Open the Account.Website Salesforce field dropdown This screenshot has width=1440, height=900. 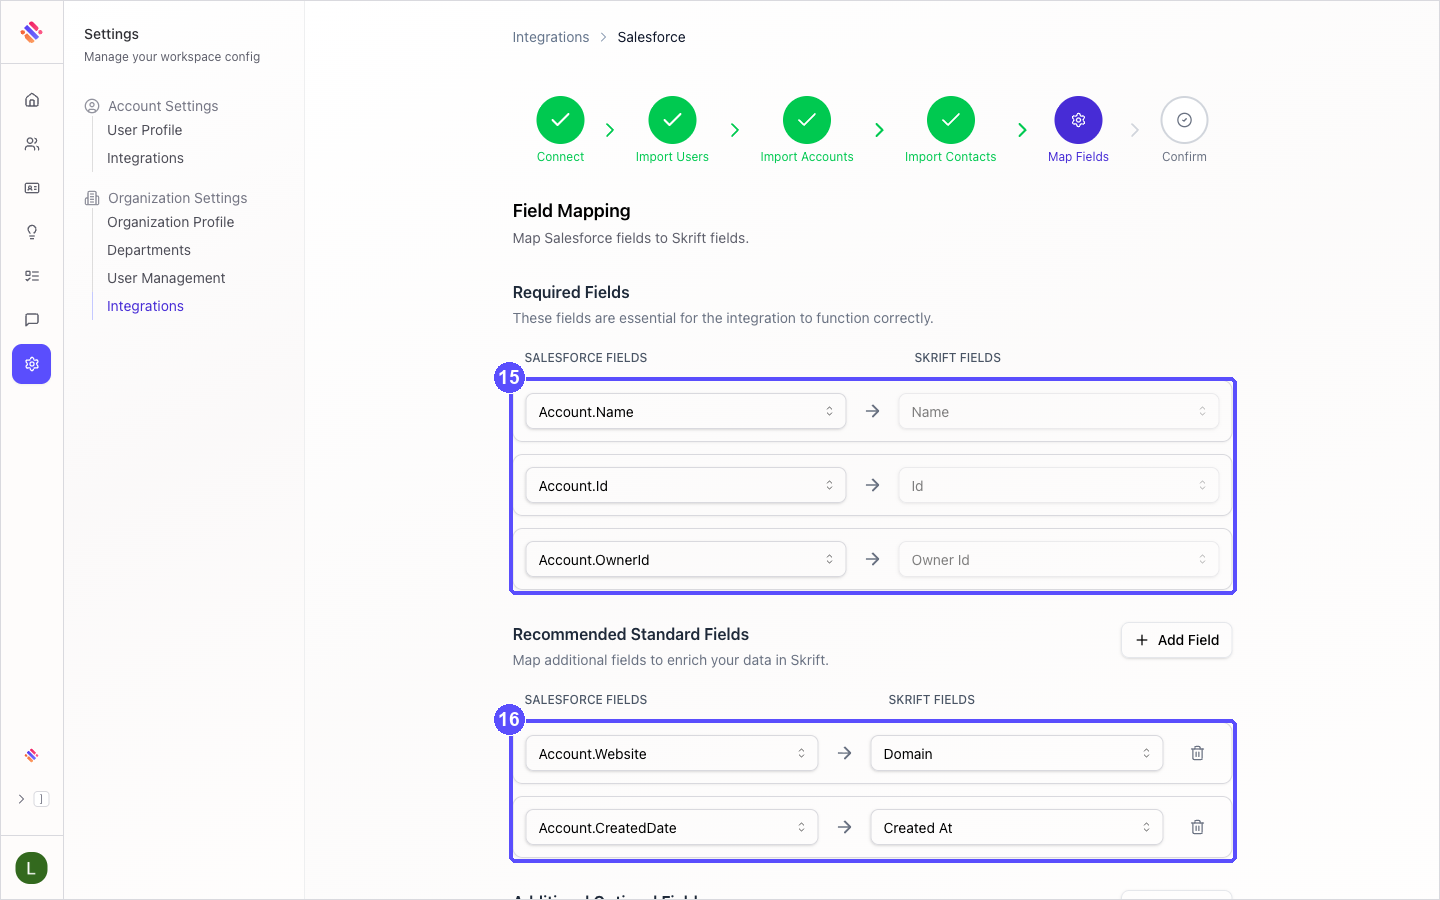coord(672,753)
